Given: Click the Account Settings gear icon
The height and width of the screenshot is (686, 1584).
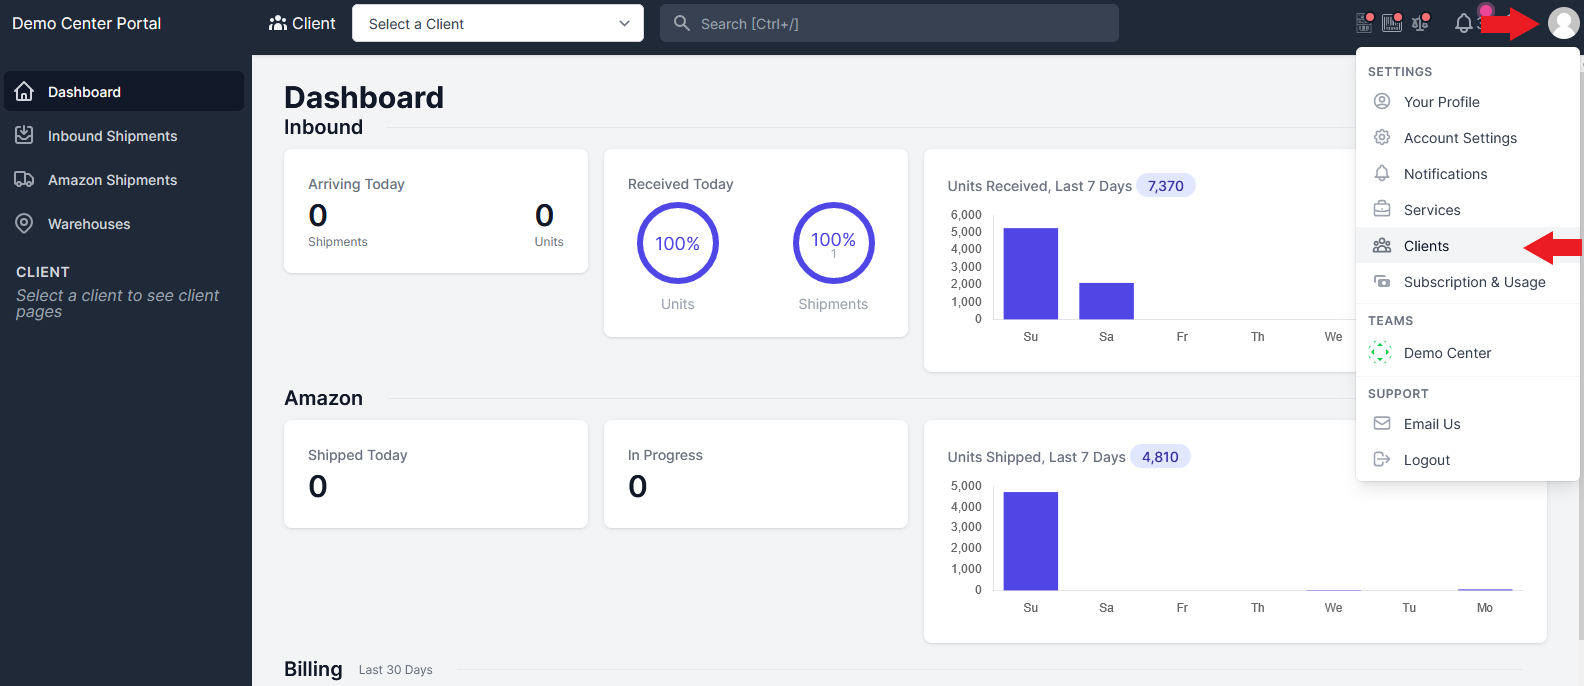Looking at the screenshot, I should [1382, 137].
